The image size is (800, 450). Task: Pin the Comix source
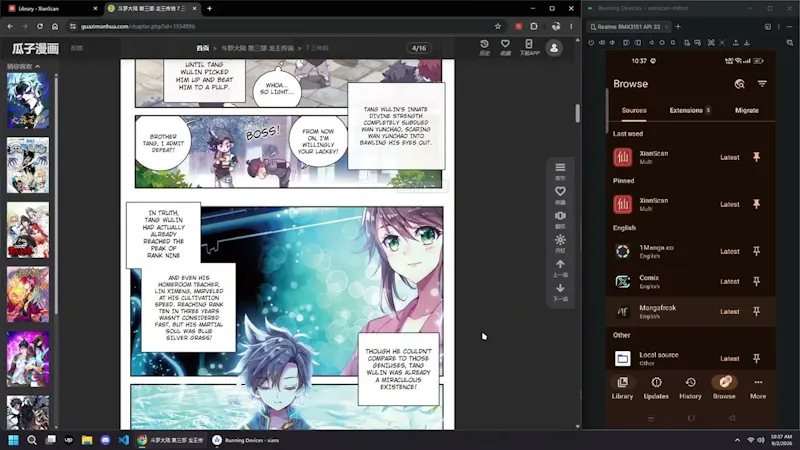coord(757,281)
